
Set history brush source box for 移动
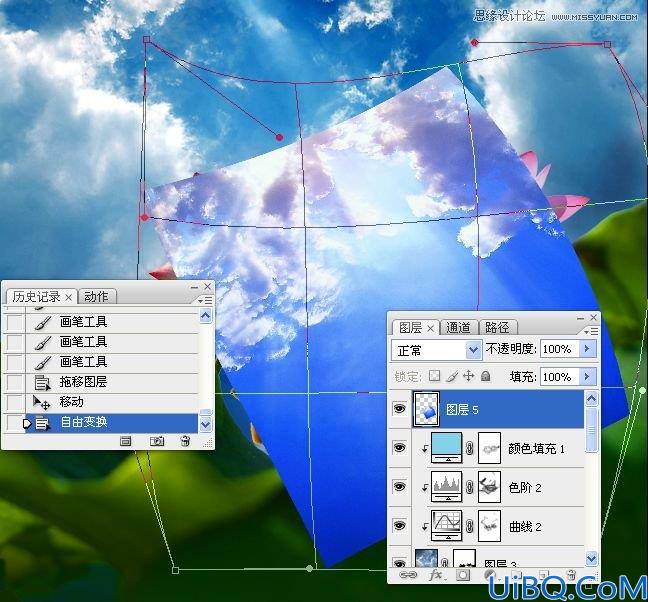tap(15, 402)
